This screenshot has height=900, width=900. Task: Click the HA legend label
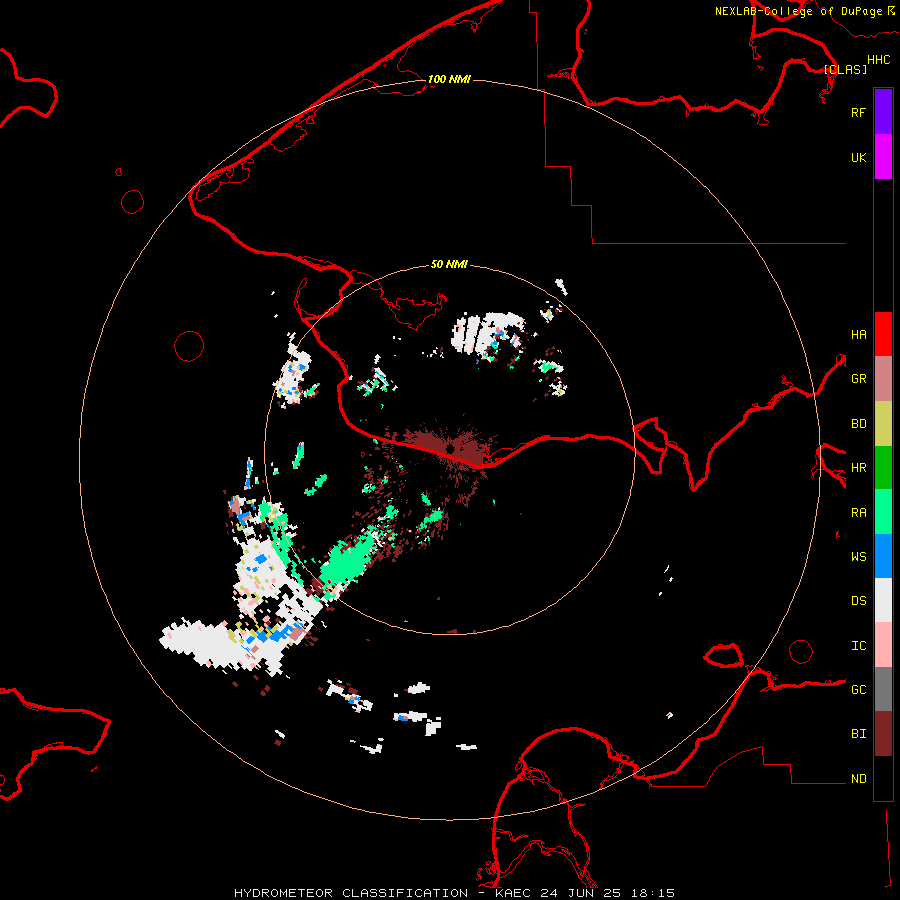coord(858,335)
